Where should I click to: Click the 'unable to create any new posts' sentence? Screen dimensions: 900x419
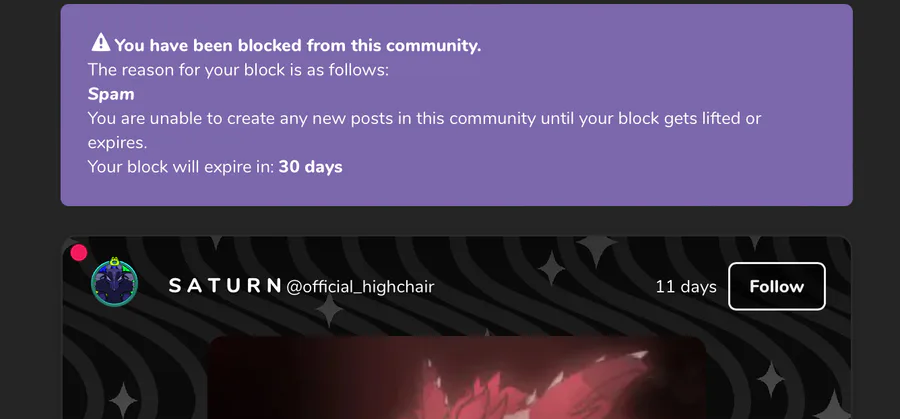(424, 130)
